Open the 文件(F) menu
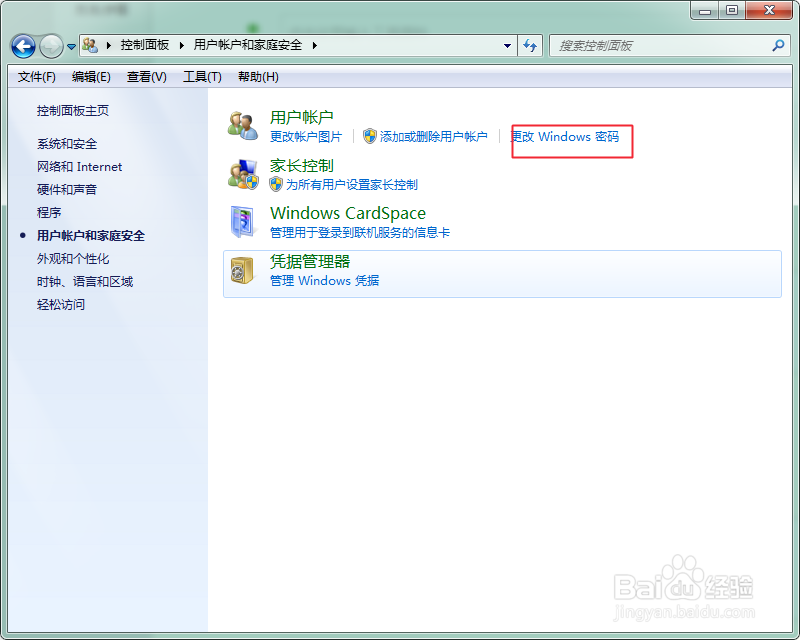The width and height of the screenshot is (800, 640). coord(36,77)
